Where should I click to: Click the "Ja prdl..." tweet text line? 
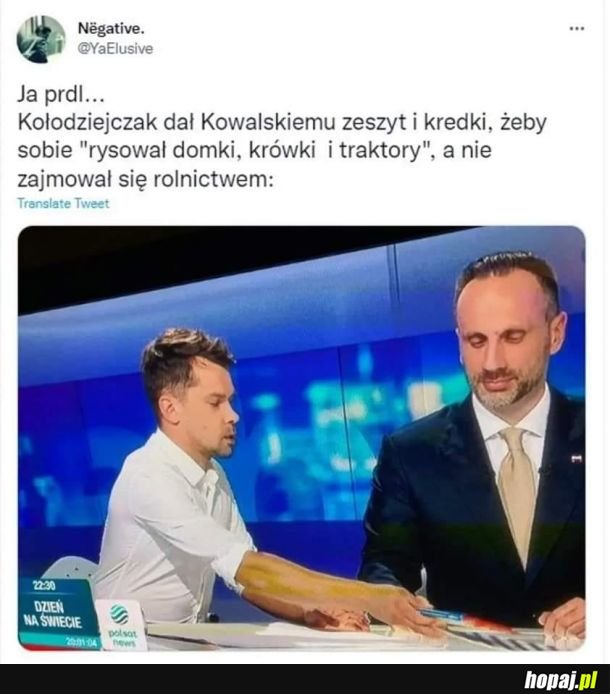tap(61, 93)
